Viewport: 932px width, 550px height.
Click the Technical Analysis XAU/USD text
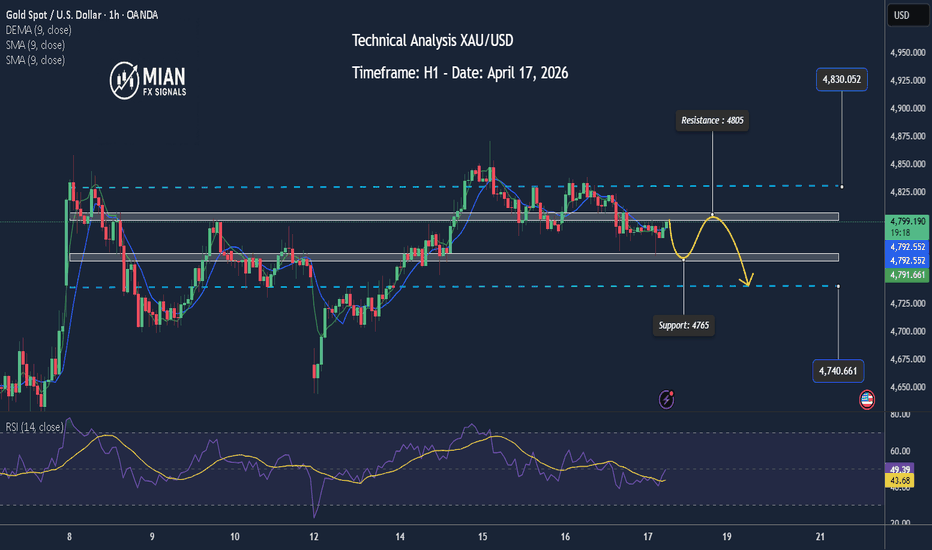point(432,40)
